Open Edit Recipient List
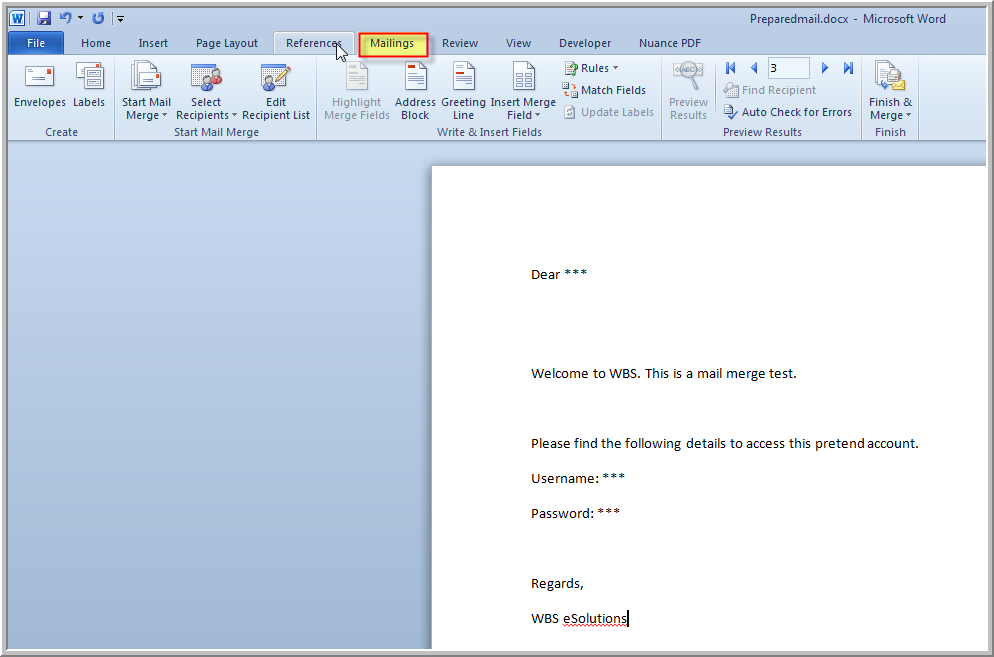Screen dimensions: 994x657 click(276, 90)
